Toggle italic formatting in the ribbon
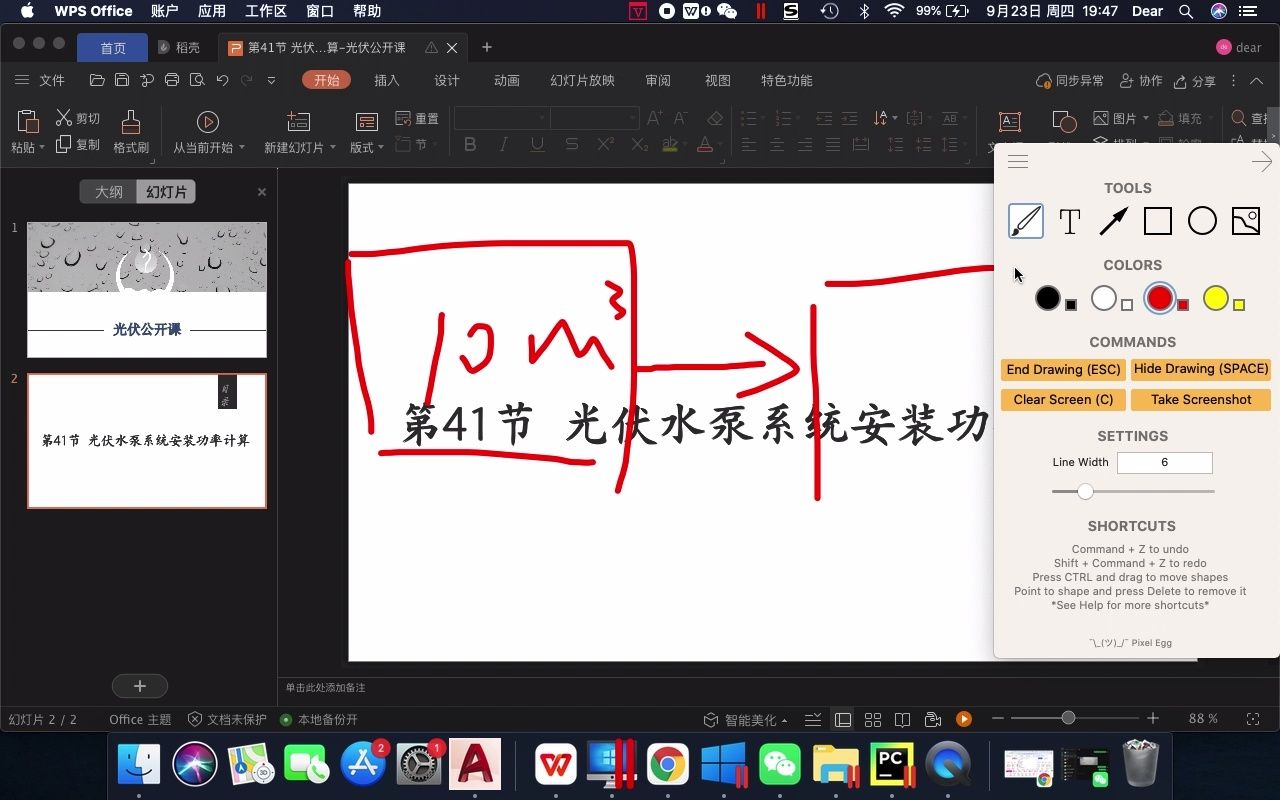Viewport: 1280px width, 800px height. coord(503,144)
